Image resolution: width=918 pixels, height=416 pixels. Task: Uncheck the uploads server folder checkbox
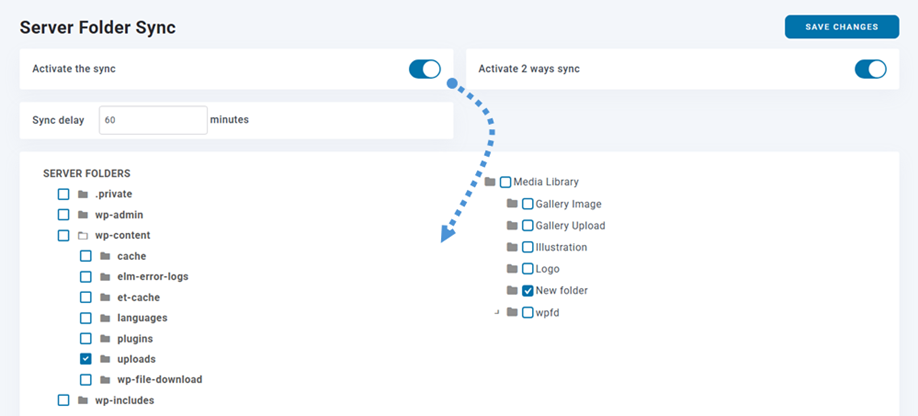[86, 359]
